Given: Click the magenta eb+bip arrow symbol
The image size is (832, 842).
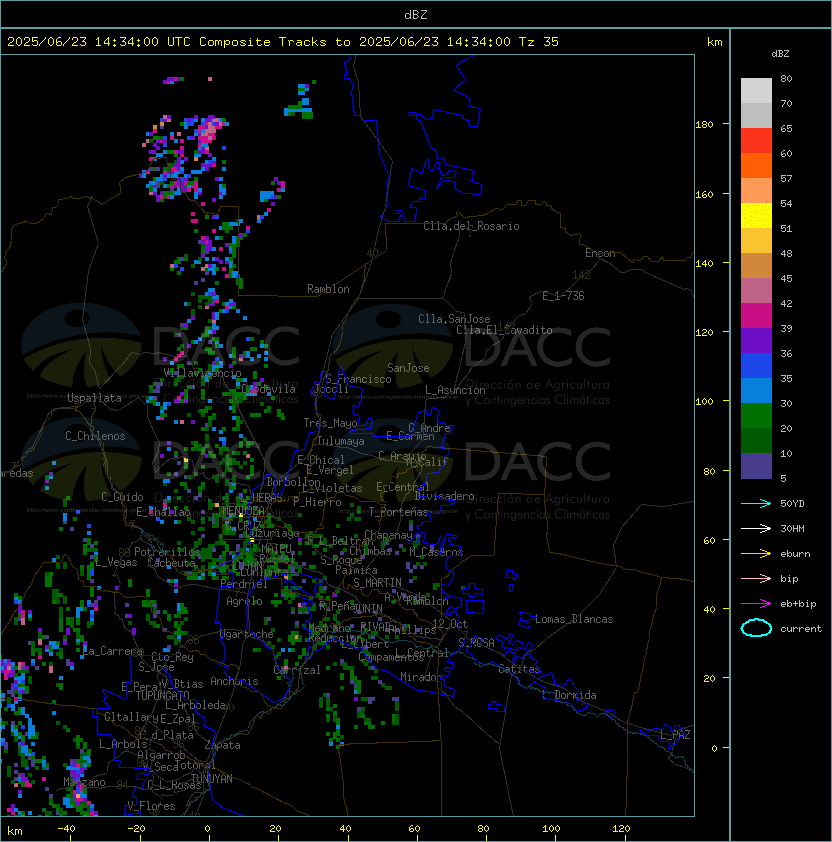Looking at the screenshot, I should click(x=756, y=604).
